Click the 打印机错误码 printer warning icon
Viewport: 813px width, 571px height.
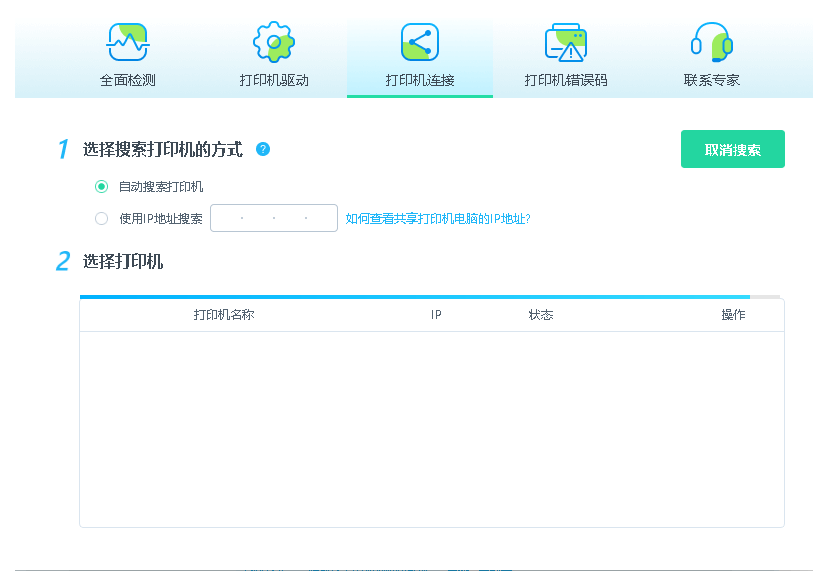(x=565, y=42)
